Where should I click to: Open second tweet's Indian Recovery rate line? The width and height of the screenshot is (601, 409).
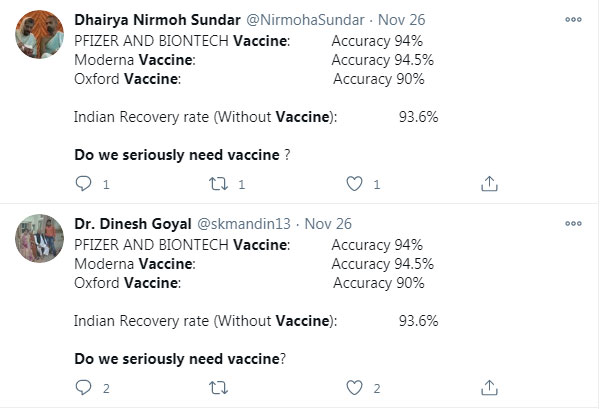205,321
